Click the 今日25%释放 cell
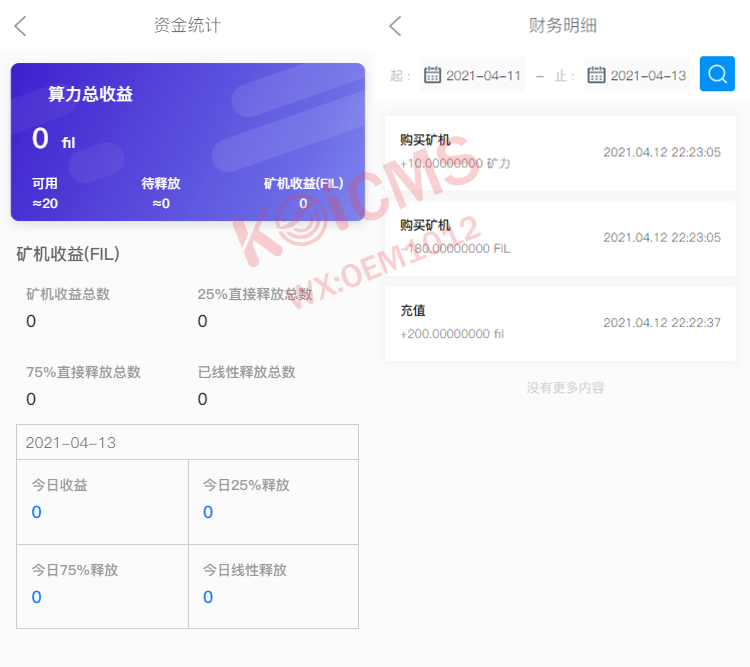The width and height of the screenshot is (750, 667). [274, 502]
